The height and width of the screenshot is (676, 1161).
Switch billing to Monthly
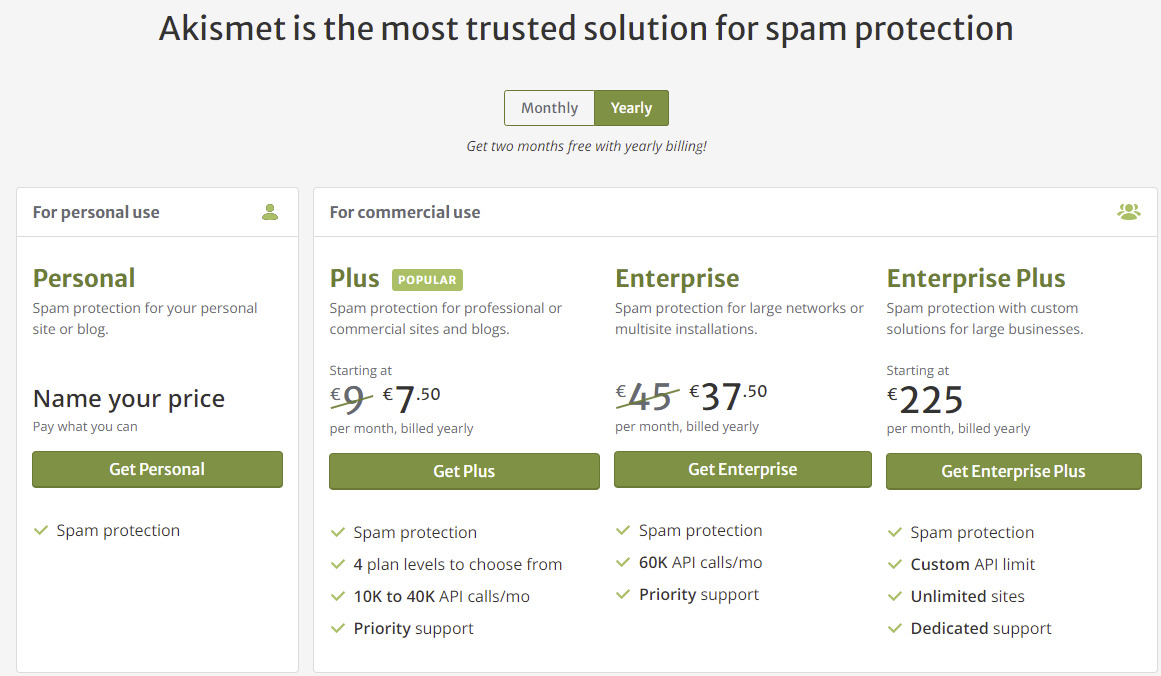[549, 108]
